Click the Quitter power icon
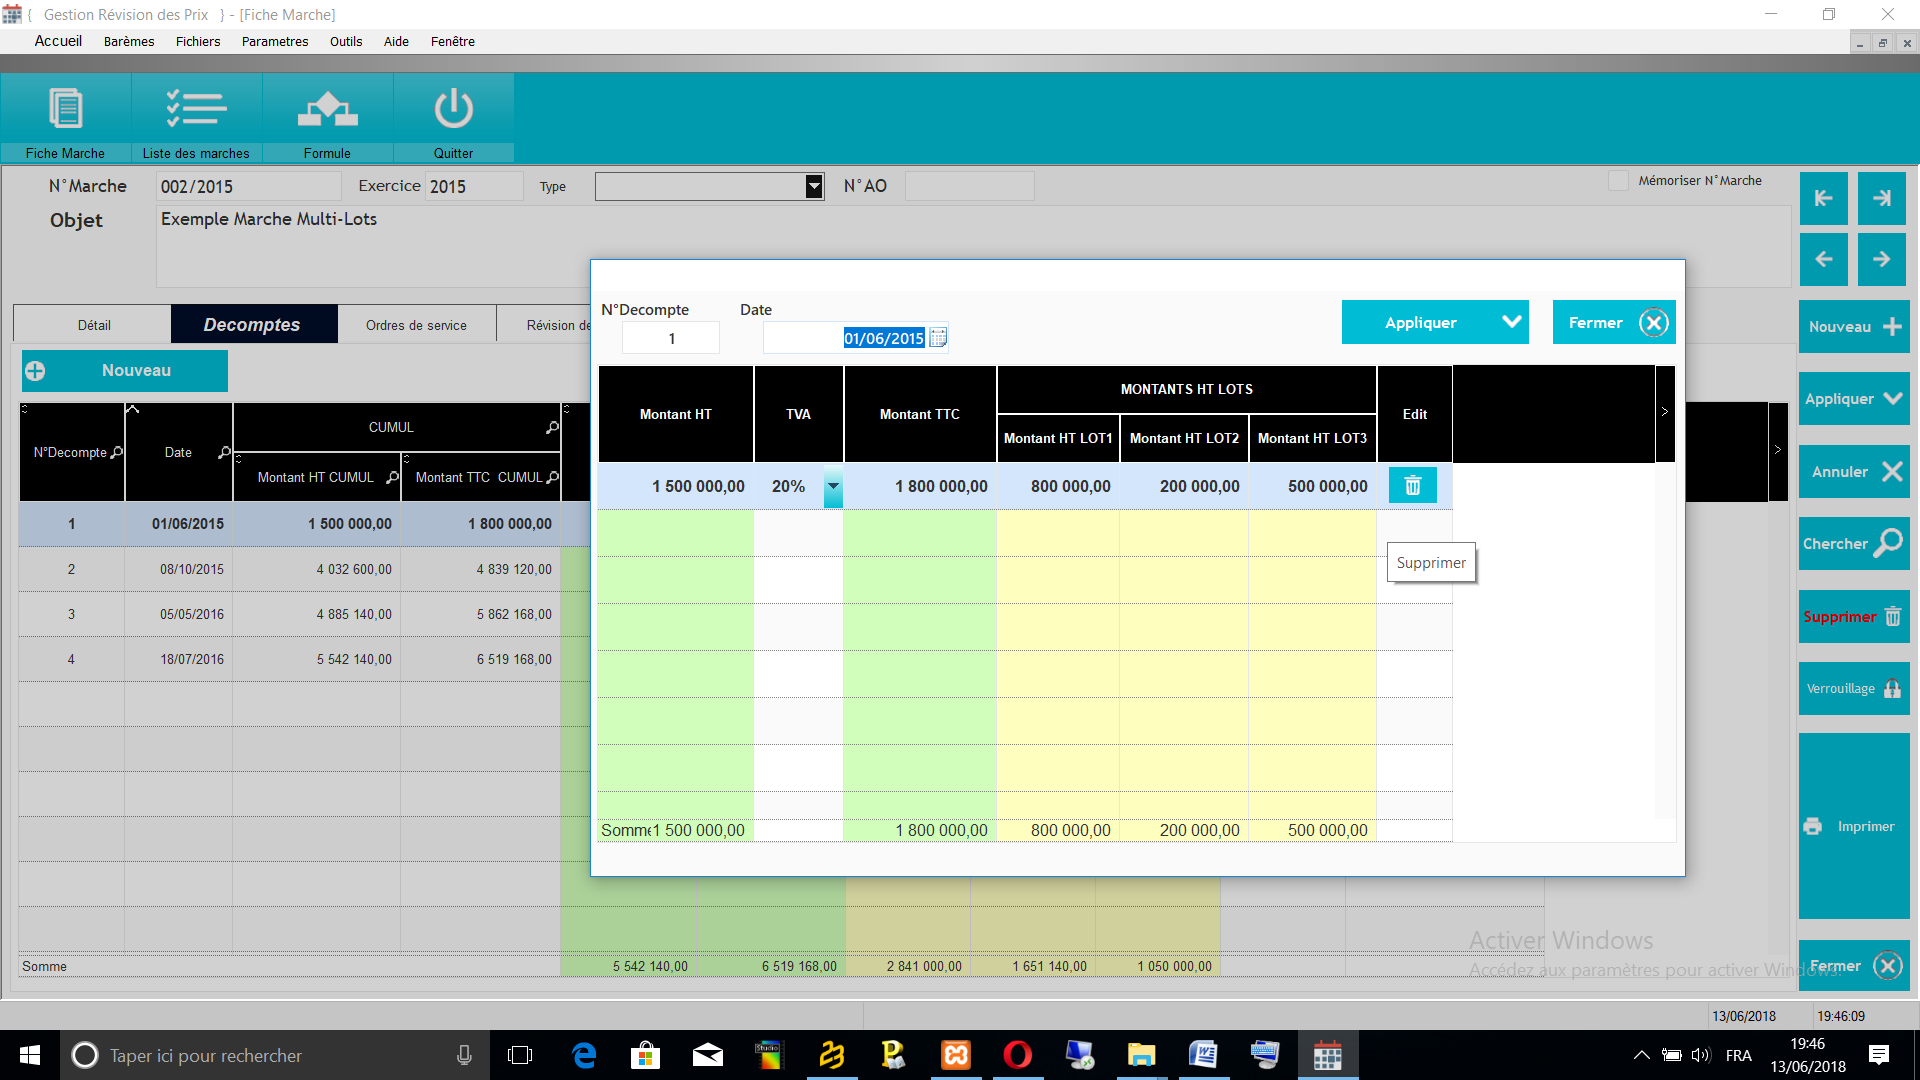This screenshot has width=1920, height=1080. 453,110
